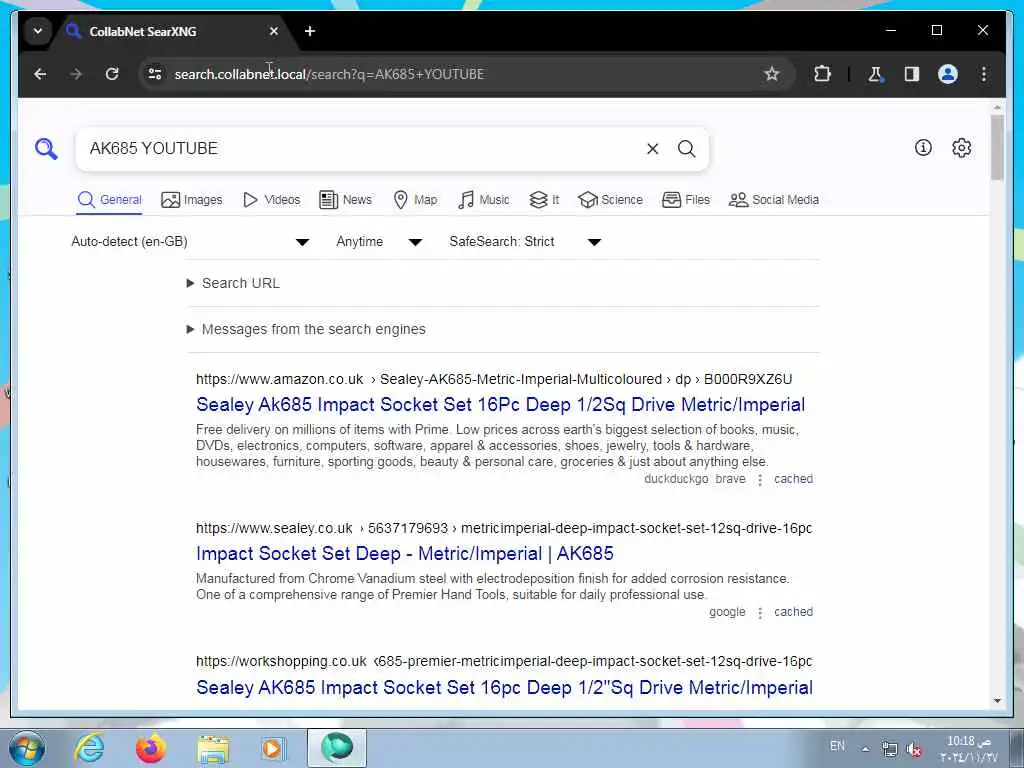Open the About info icon
The height and width of the screenshot is (768, 1024).
tap(923, 148)
